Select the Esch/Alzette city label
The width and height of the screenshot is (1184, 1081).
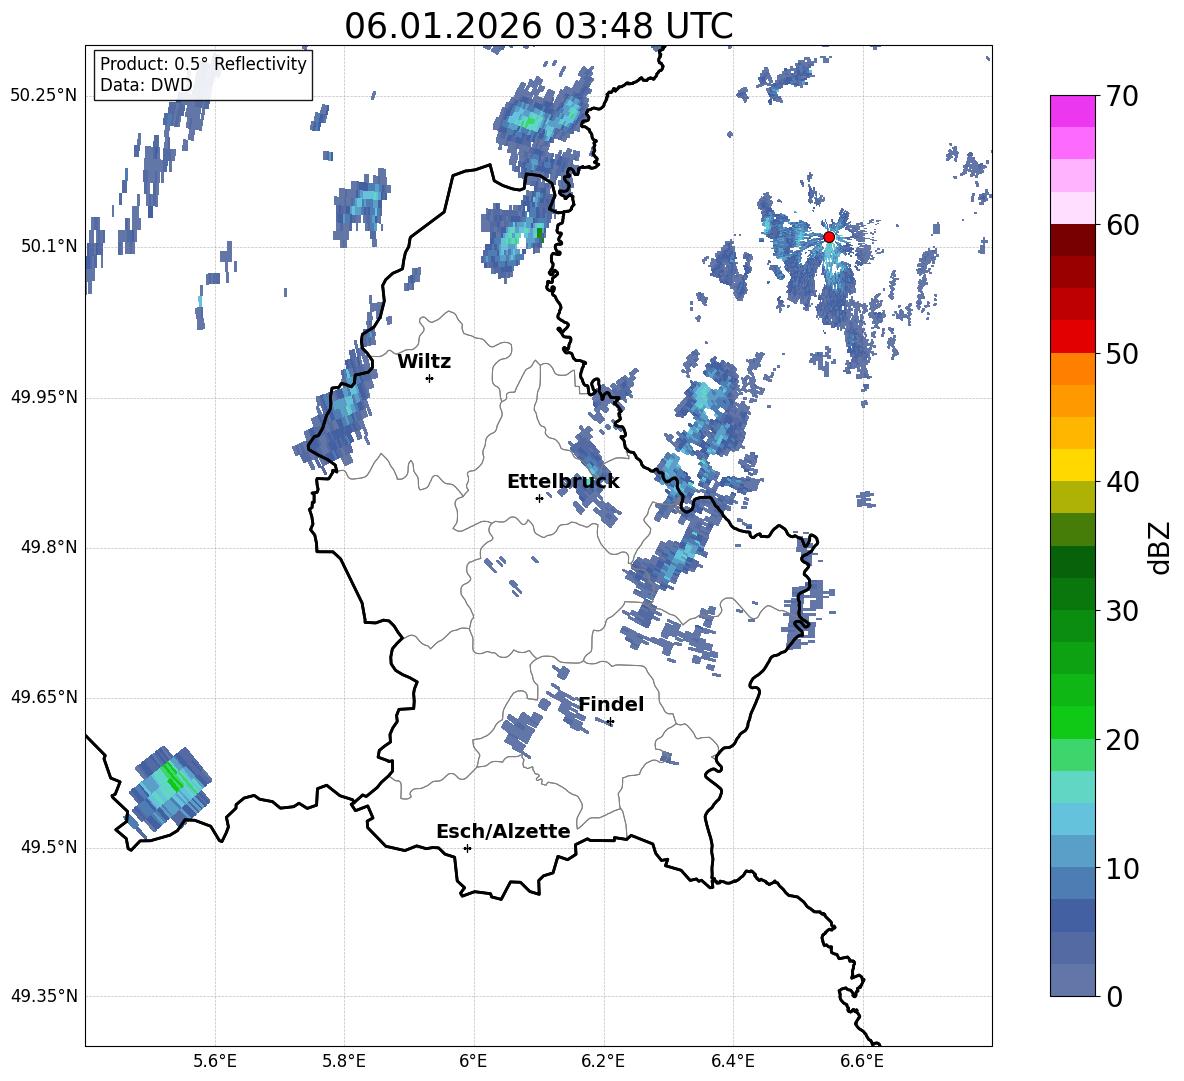click(503, 831)
